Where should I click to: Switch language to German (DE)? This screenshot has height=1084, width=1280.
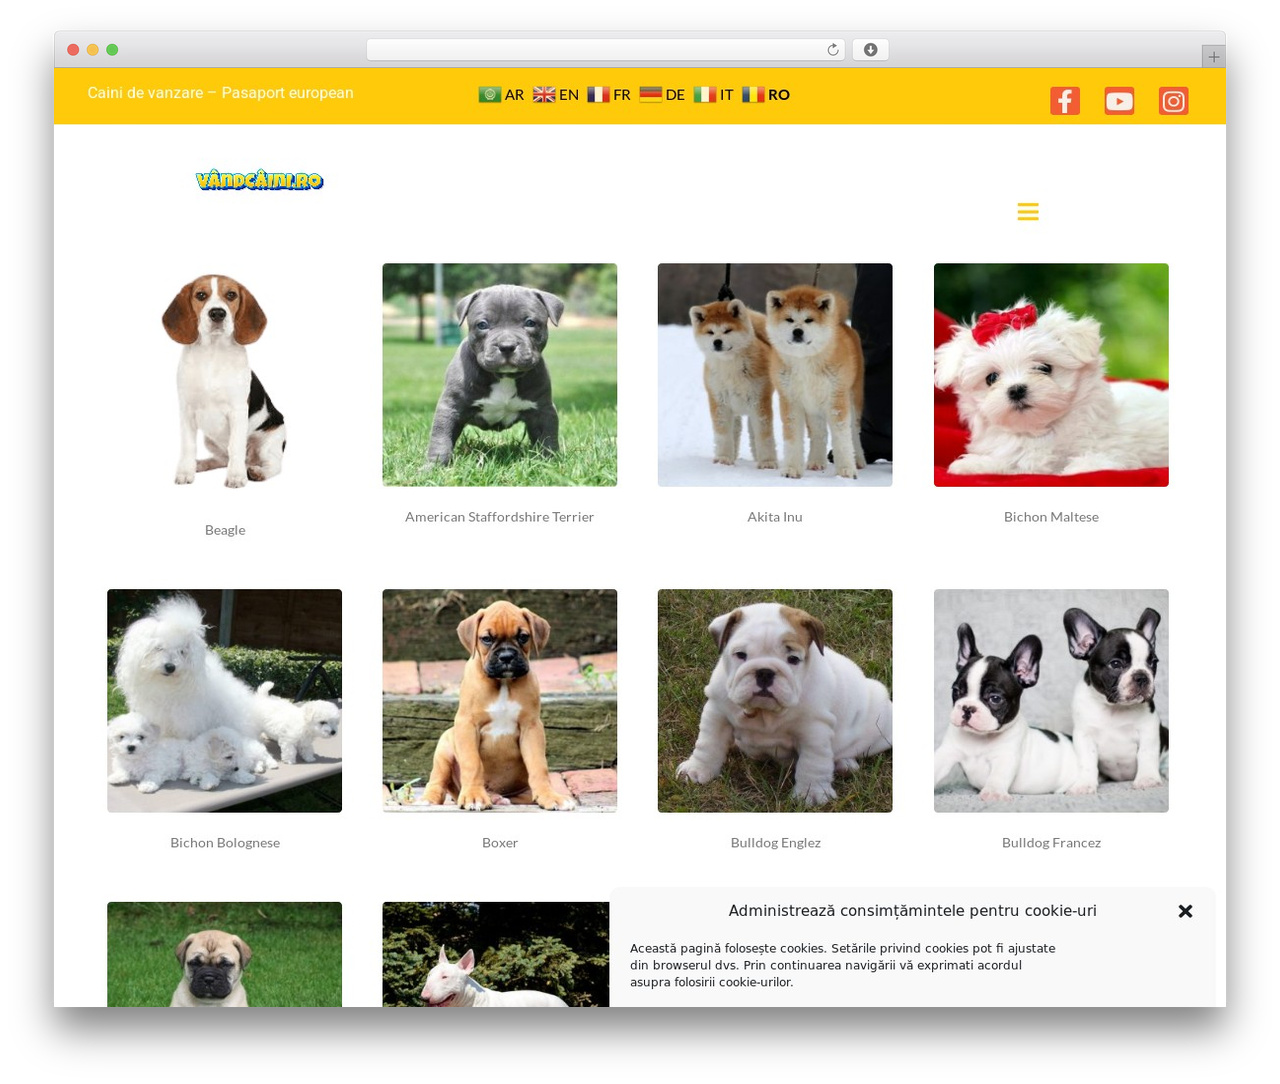point(663,94)
